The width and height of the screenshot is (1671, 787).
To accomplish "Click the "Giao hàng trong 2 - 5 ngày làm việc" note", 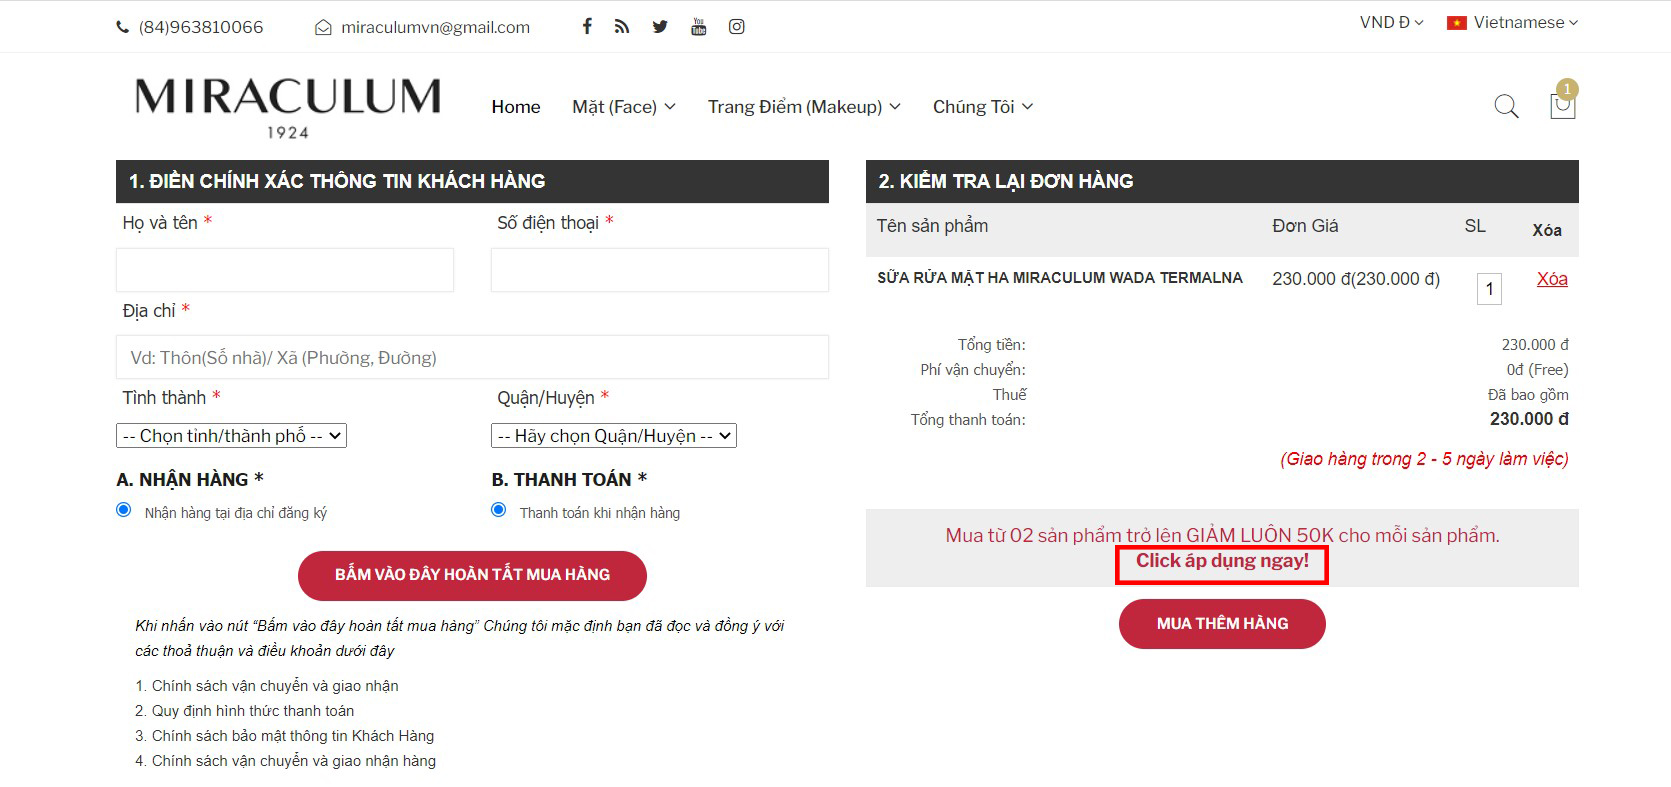I will pyautogui.click(x=1424, y=459).
